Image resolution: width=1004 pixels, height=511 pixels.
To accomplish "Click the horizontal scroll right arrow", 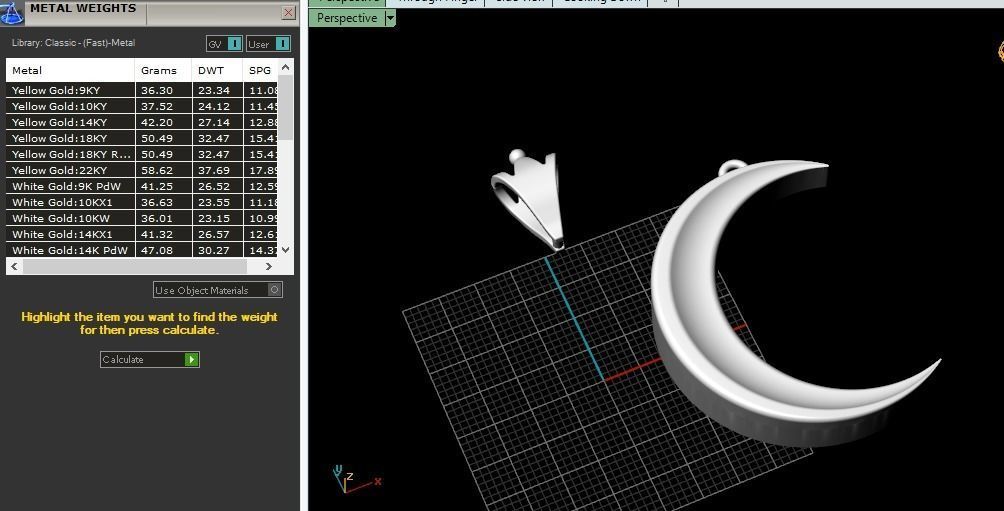I will pyautogui.click(x=269, y=266).
